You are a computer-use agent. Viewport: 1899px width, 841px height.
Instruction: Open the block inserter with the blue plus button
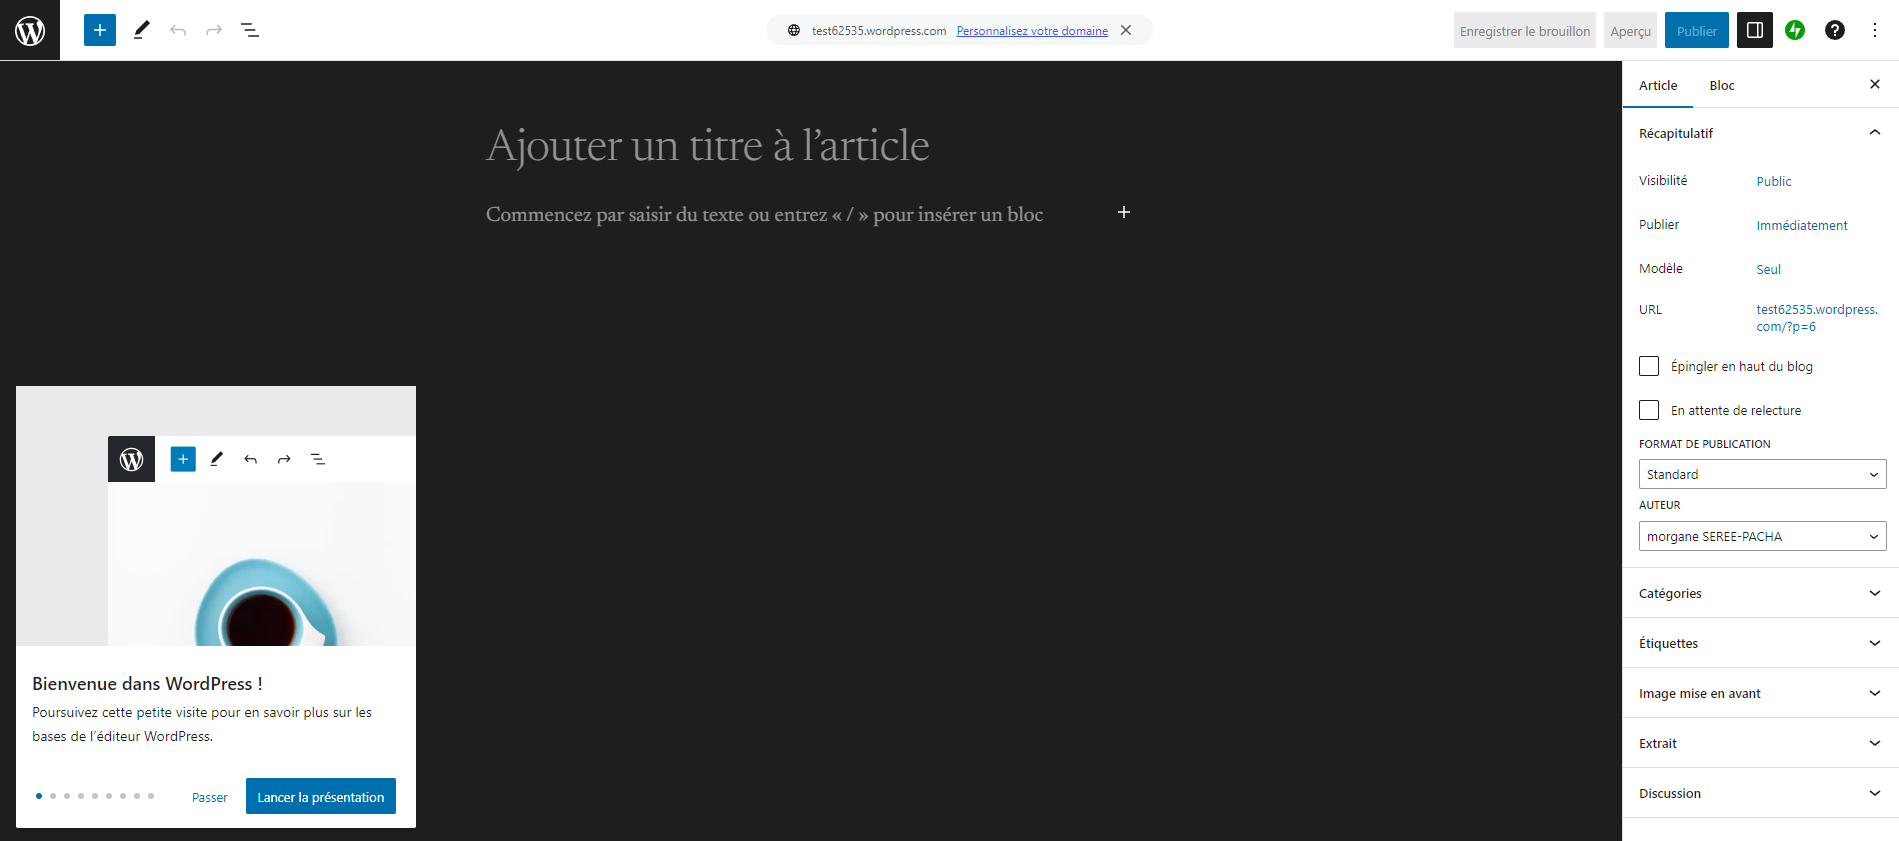point(100,30)
